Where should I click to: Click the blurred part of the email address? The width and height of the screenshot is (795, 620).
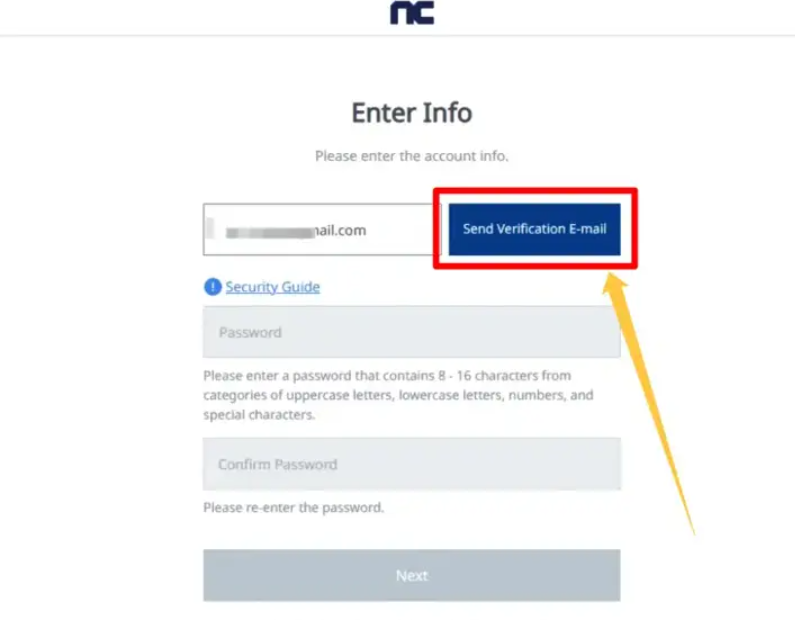pos(268,231)
